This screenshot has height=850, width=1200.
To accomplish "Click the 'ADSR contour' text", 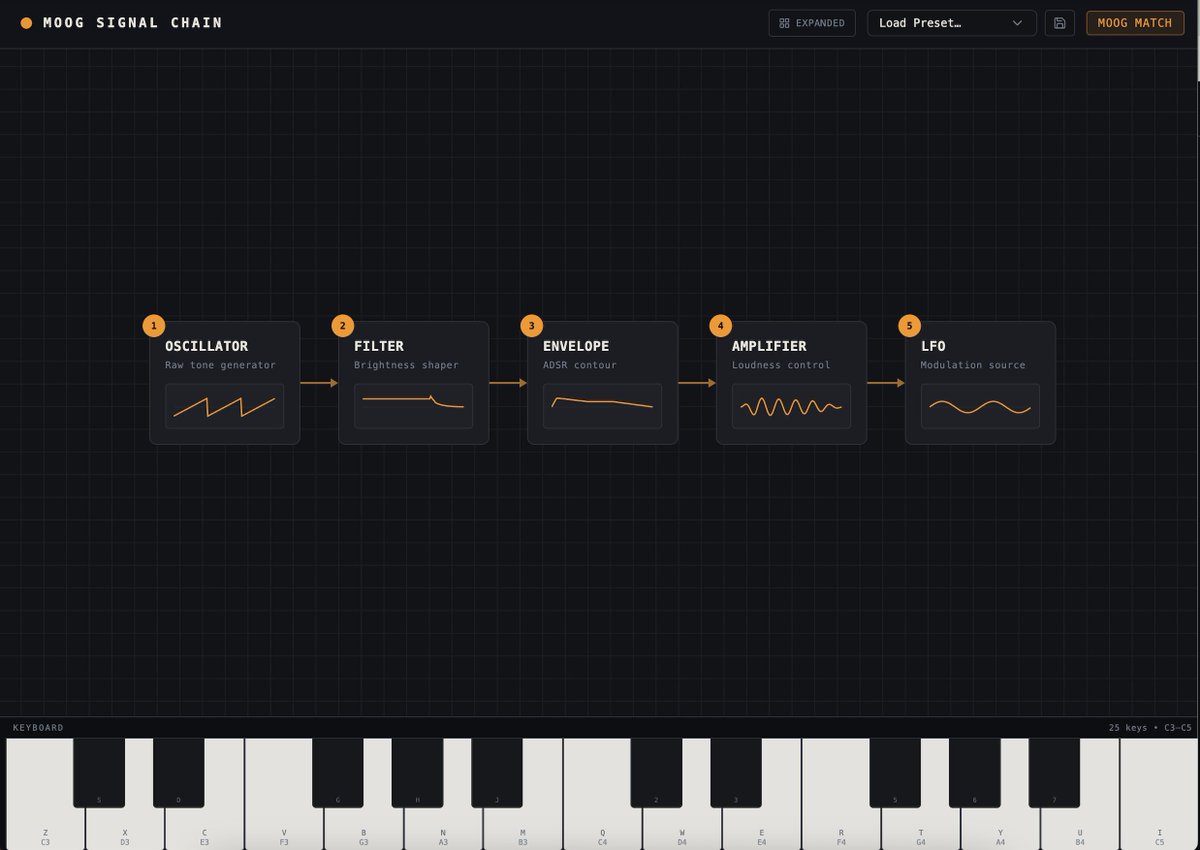I will pyautogui.click(x=580, y=365).
